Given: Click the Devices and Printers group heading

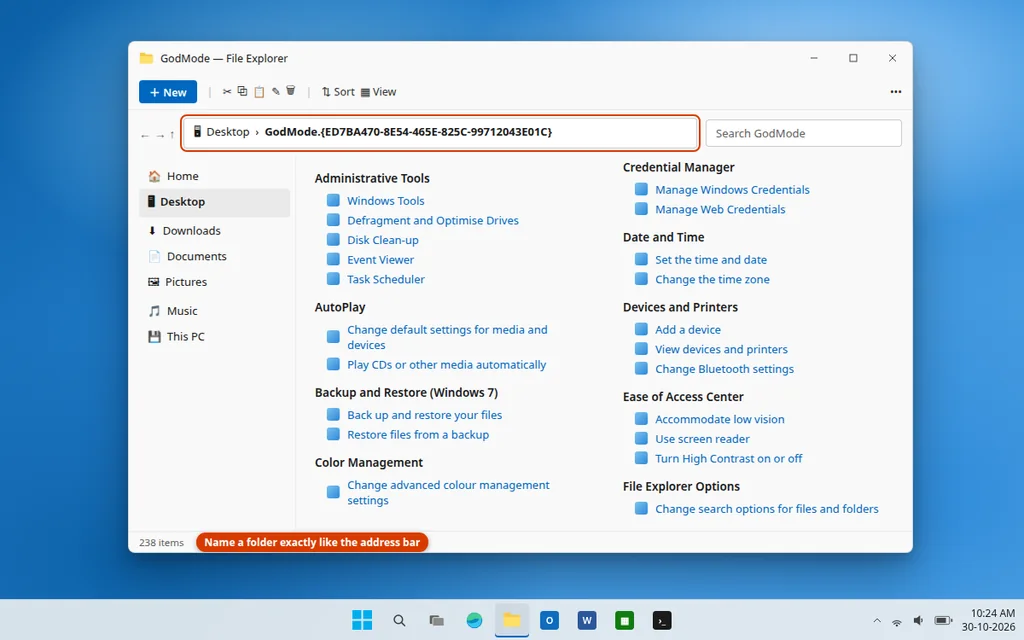Looking at the screenshot, I should click(x=680, y=307).
